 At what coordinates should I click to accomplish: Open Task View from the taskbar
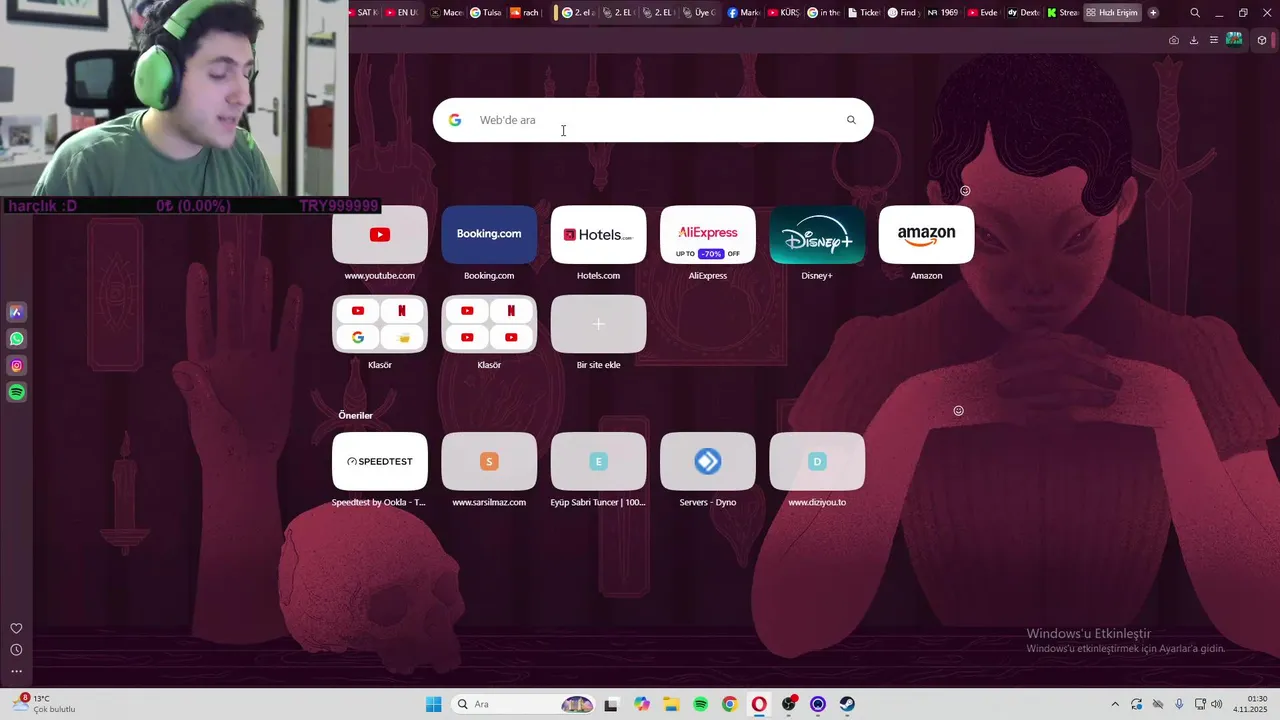611,704
